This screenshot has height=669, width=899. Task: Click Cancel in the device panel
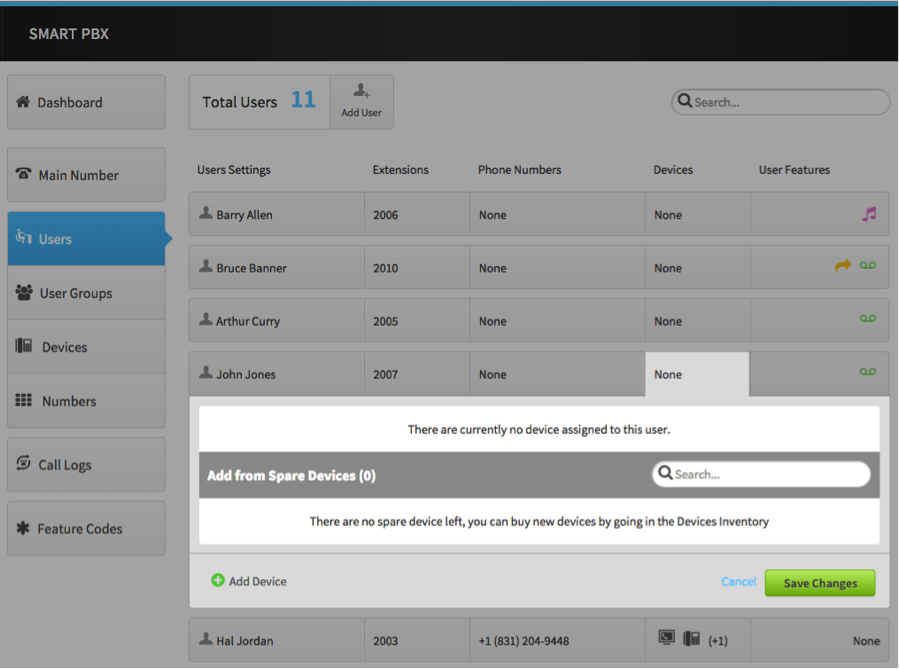pyautogui.click(x=738, y=581)
